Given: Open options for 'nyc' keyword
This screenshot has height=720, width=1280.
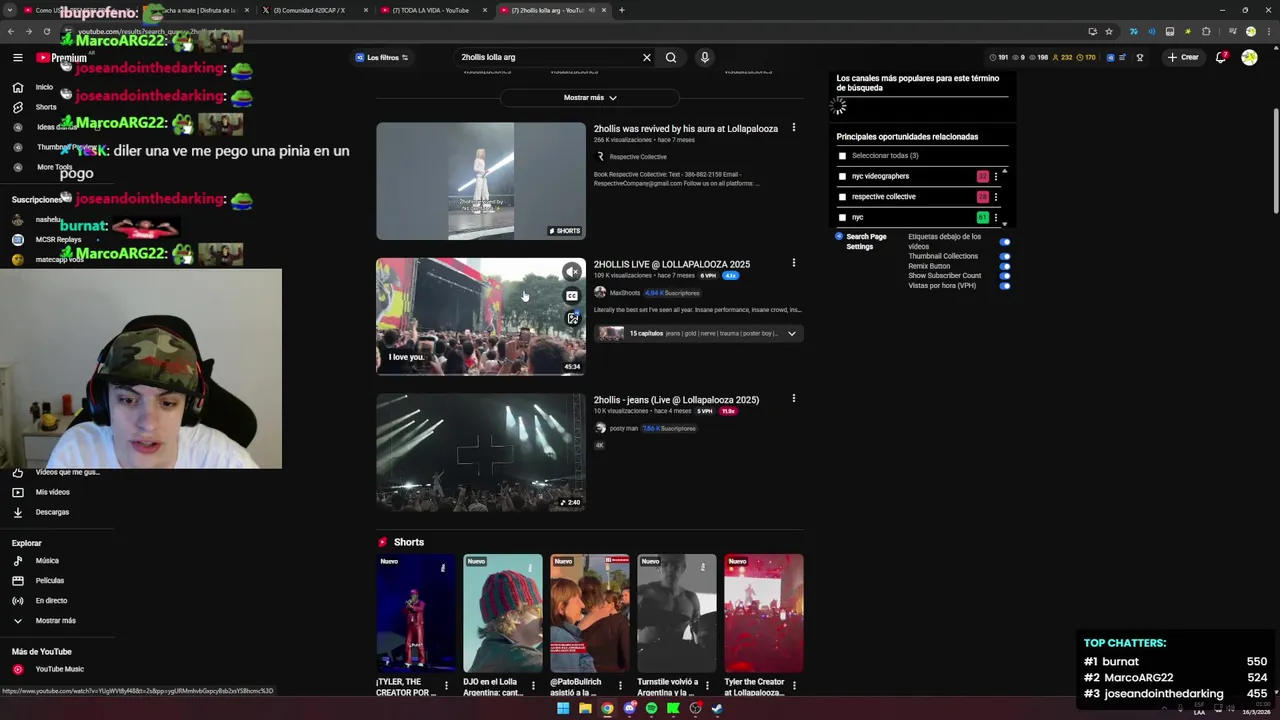Looking at the screenshot, I should (996, 217).
